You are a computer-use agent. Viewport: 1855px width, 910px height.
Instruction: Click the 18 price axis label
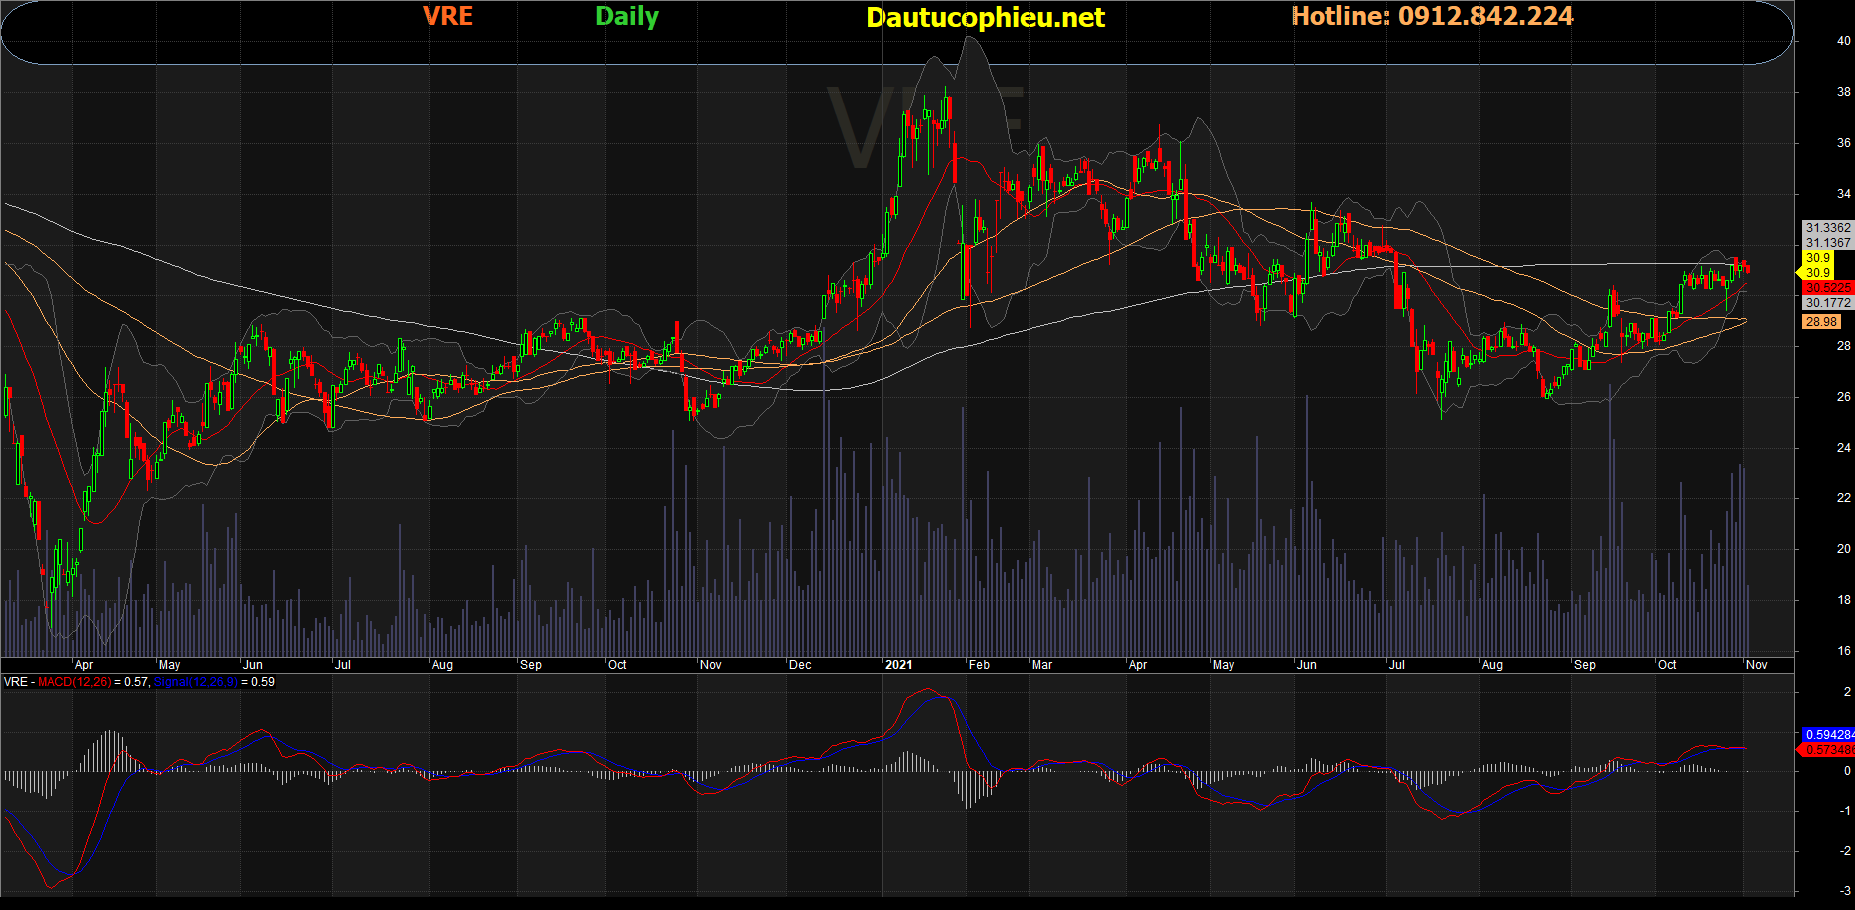click(x=1843, y=600)
